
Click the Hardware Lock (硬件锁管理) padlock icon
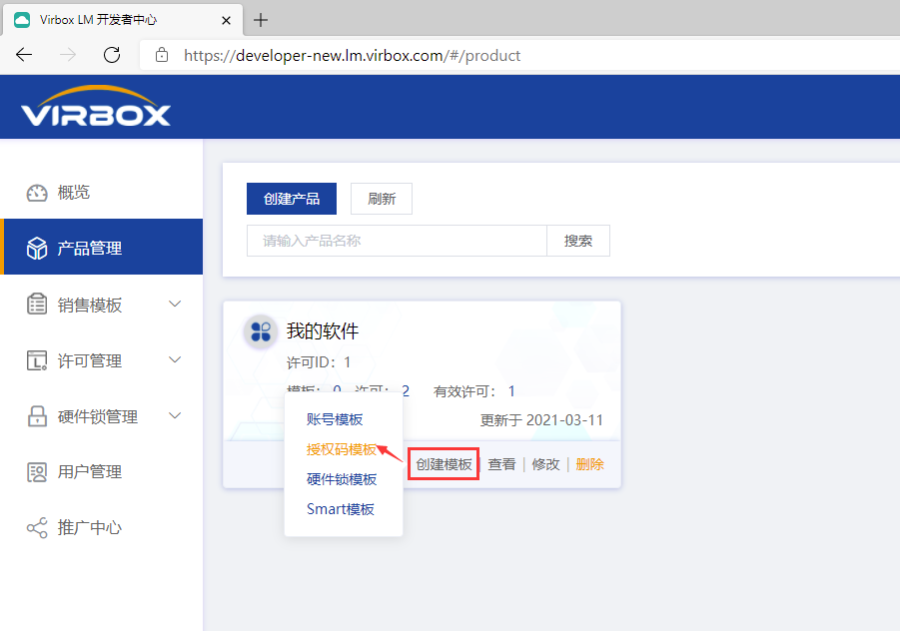37,416
